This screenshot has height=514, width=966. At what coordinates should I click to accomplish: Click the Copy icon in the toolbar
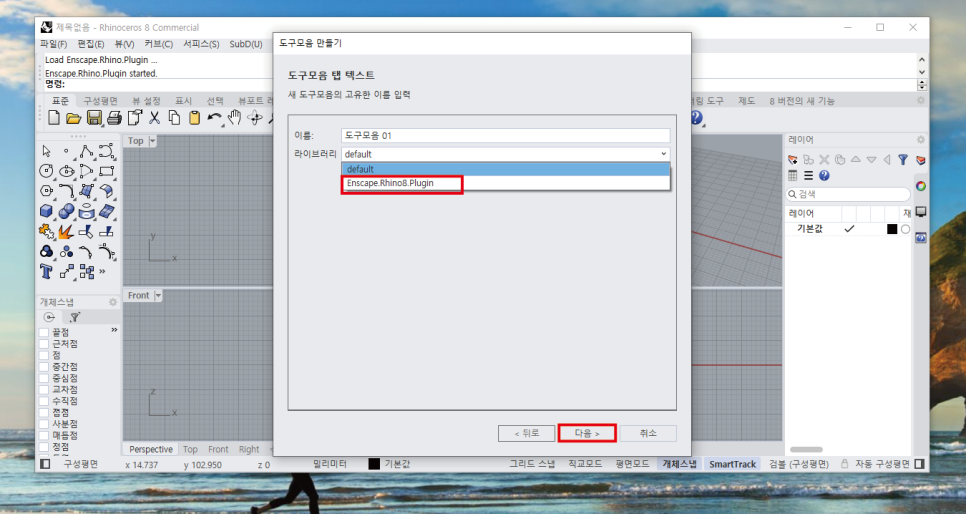[x=174, y=118]
